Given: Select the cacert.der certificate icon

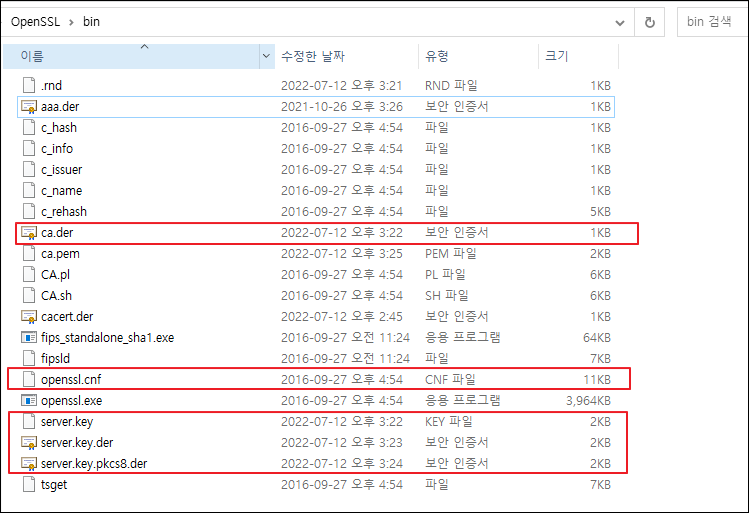Looking at the screenshot, I should click(x=29, y=317).
